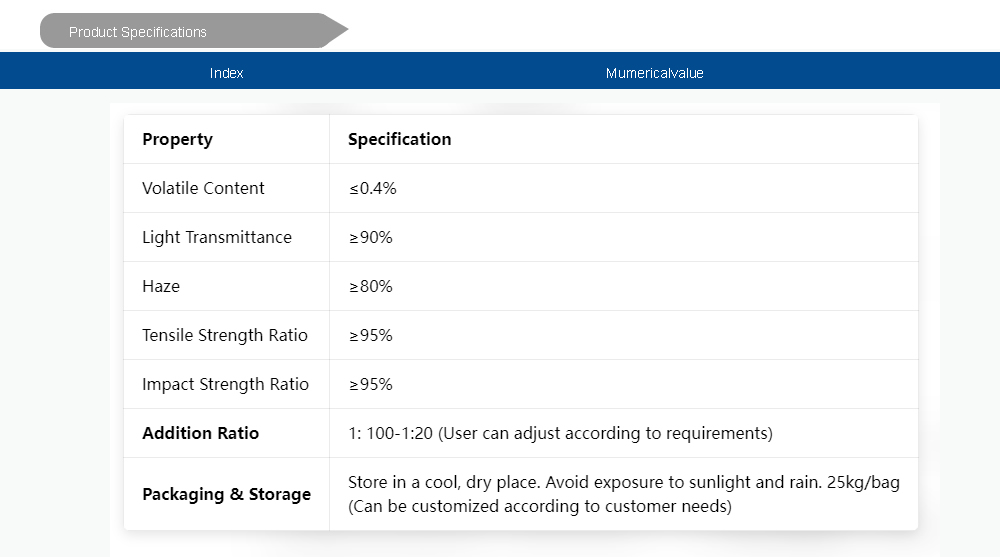Select the Volatile Content row label
The width and height of the screenshot is (1000, 557).
point(203,188)
